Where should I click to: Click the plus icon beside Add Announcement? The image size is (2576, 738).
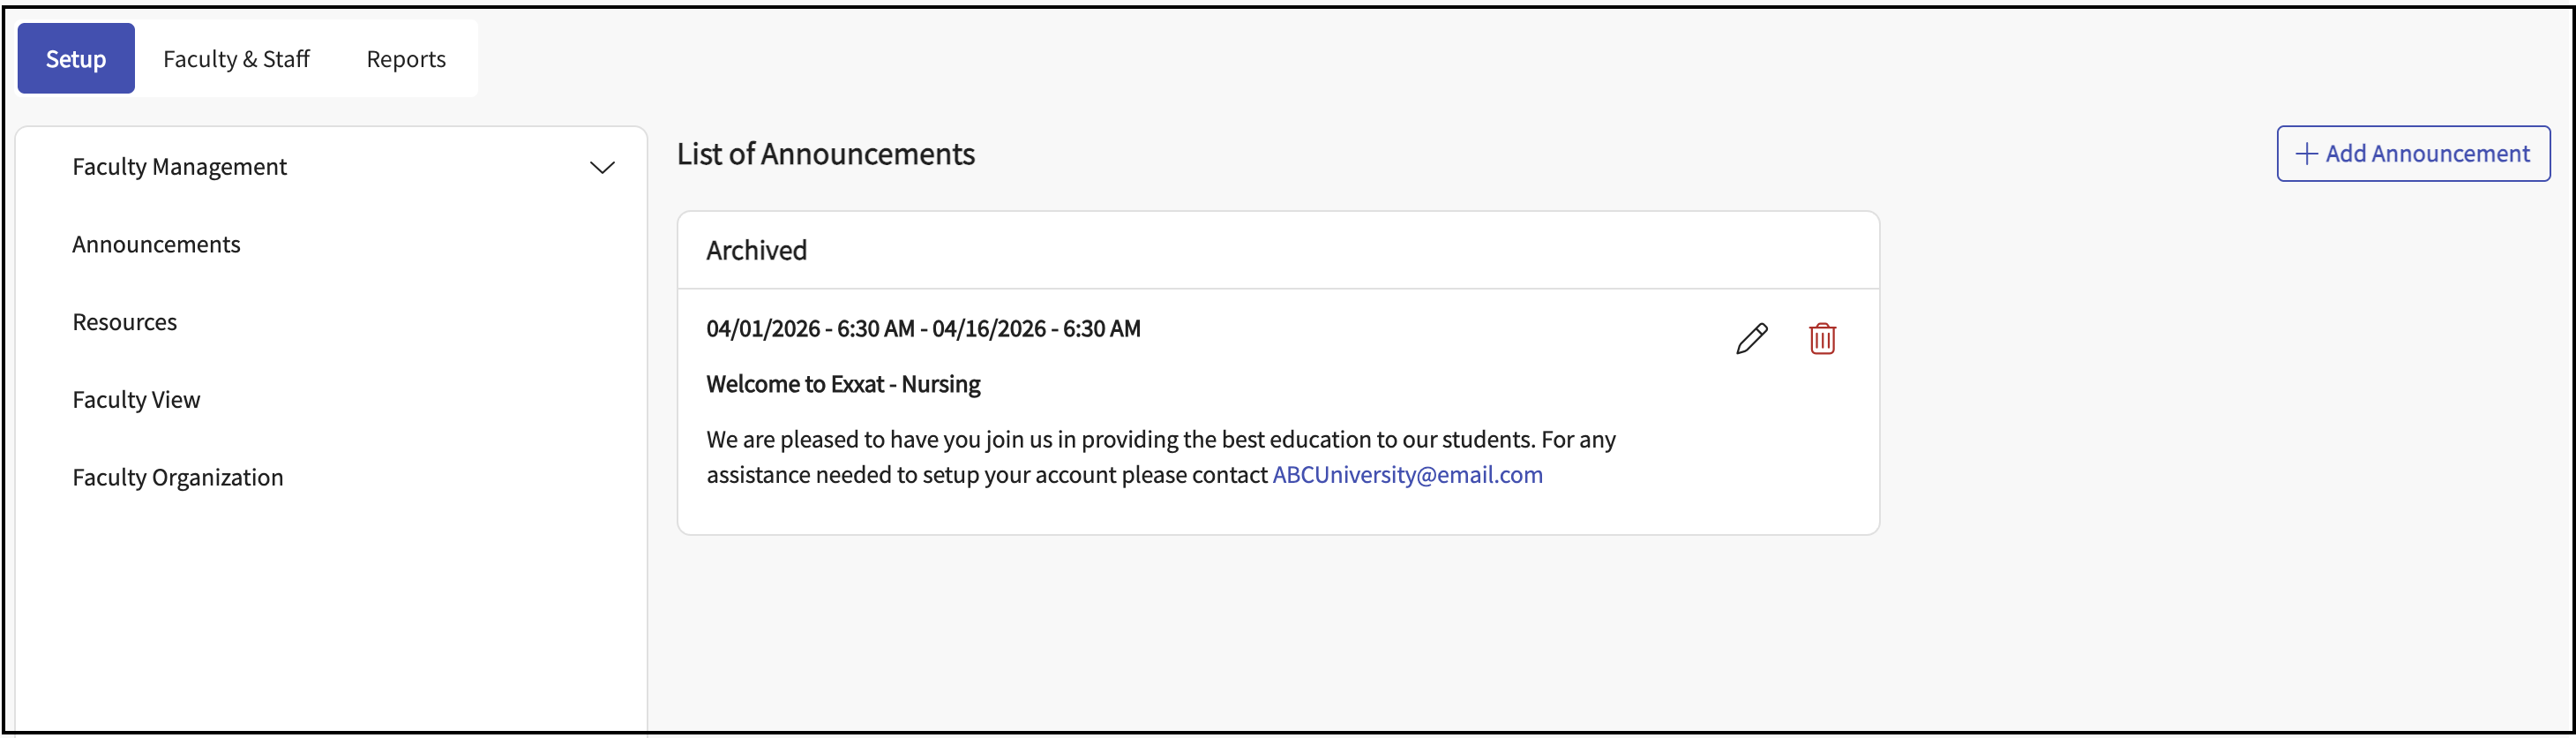2306,154
